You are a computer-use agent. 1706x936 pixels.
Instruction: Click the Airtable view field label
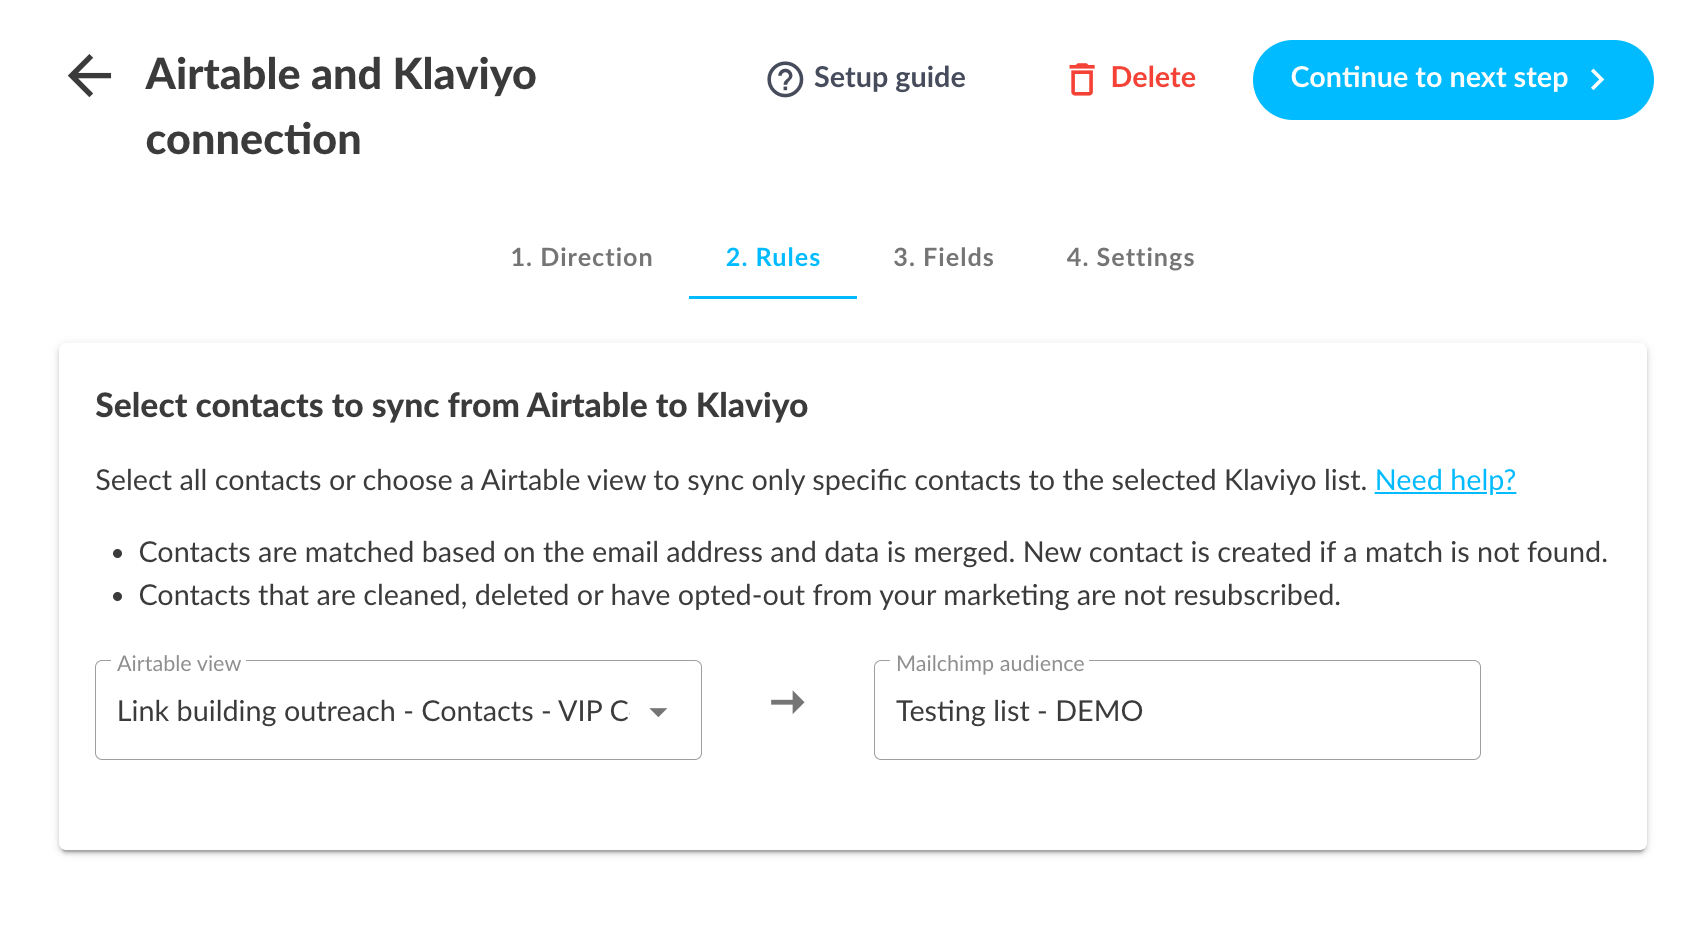pyautogui.click(x=179, y=664)
